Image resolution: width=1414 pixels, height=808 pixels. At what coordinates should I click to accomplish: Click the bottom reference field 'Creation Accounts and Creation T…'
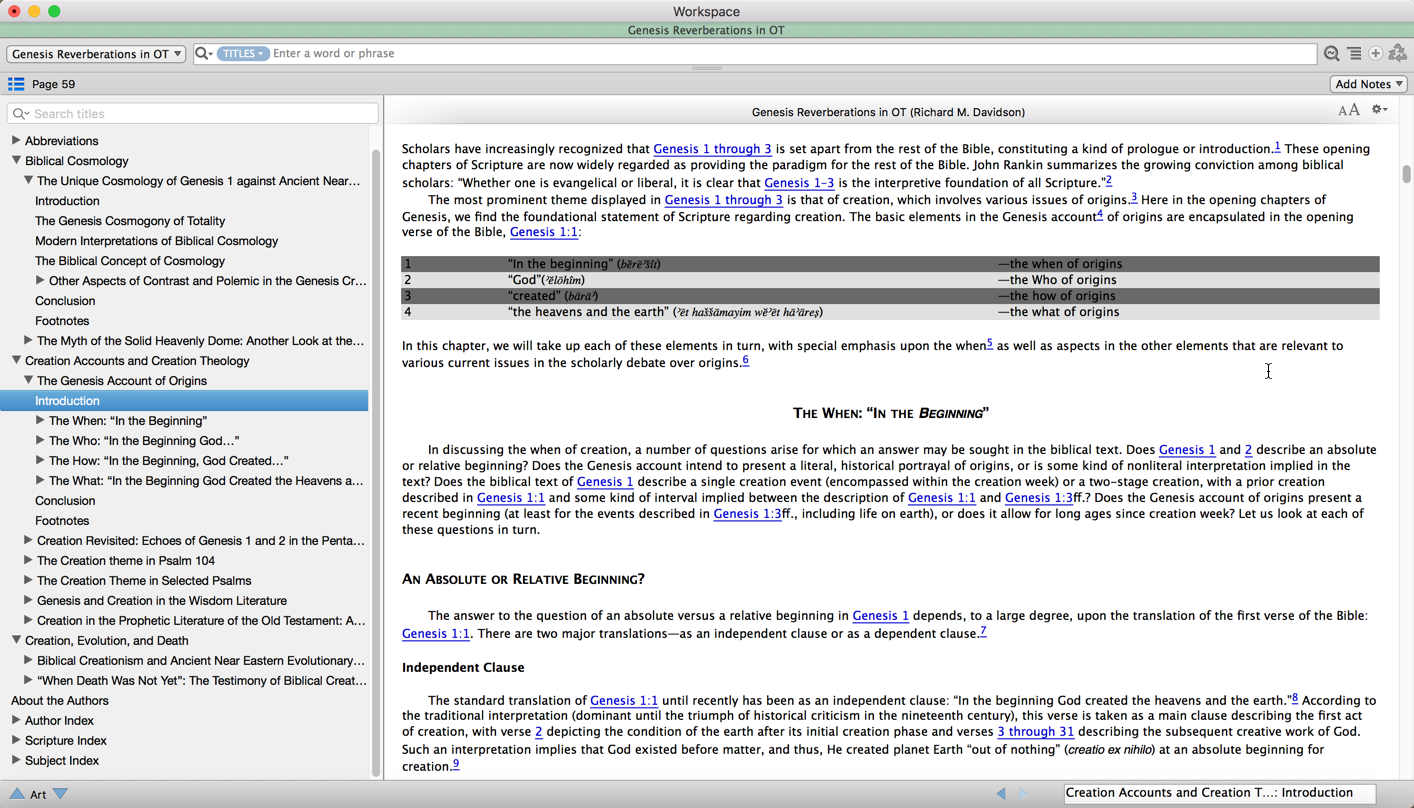(1219, 793)
